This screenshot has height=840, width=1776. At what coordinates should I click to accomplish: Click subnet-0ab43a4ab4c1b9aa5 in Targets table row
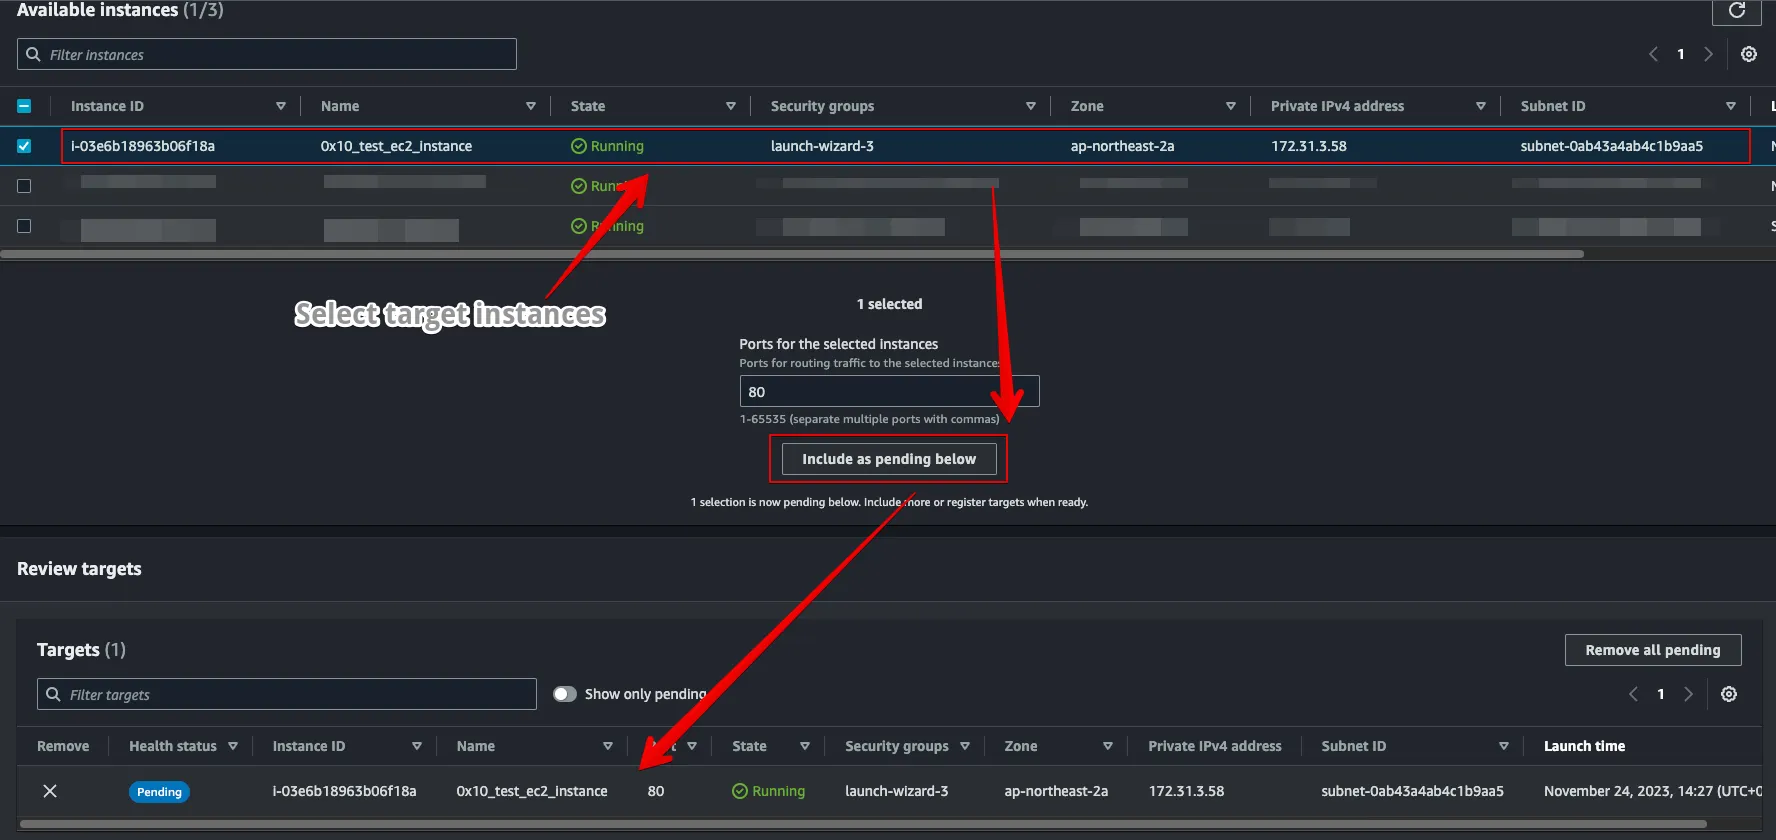tap(1413, 791)
